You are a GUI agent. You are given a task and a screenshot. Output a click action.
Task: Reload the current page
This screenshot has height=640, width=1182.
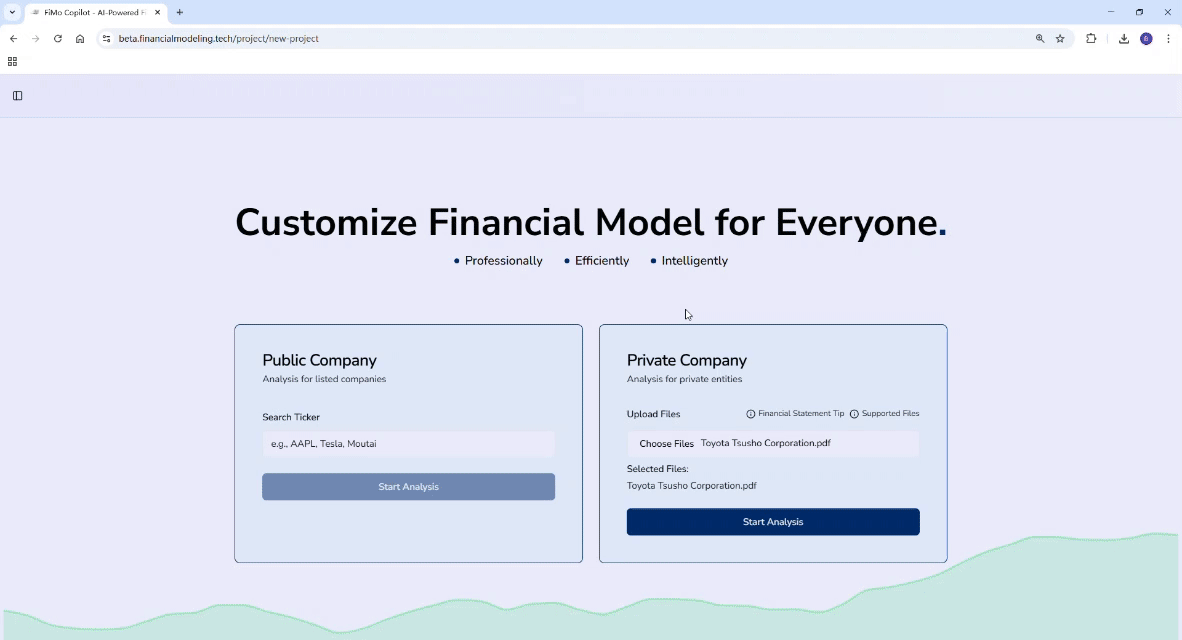point(57,38)
